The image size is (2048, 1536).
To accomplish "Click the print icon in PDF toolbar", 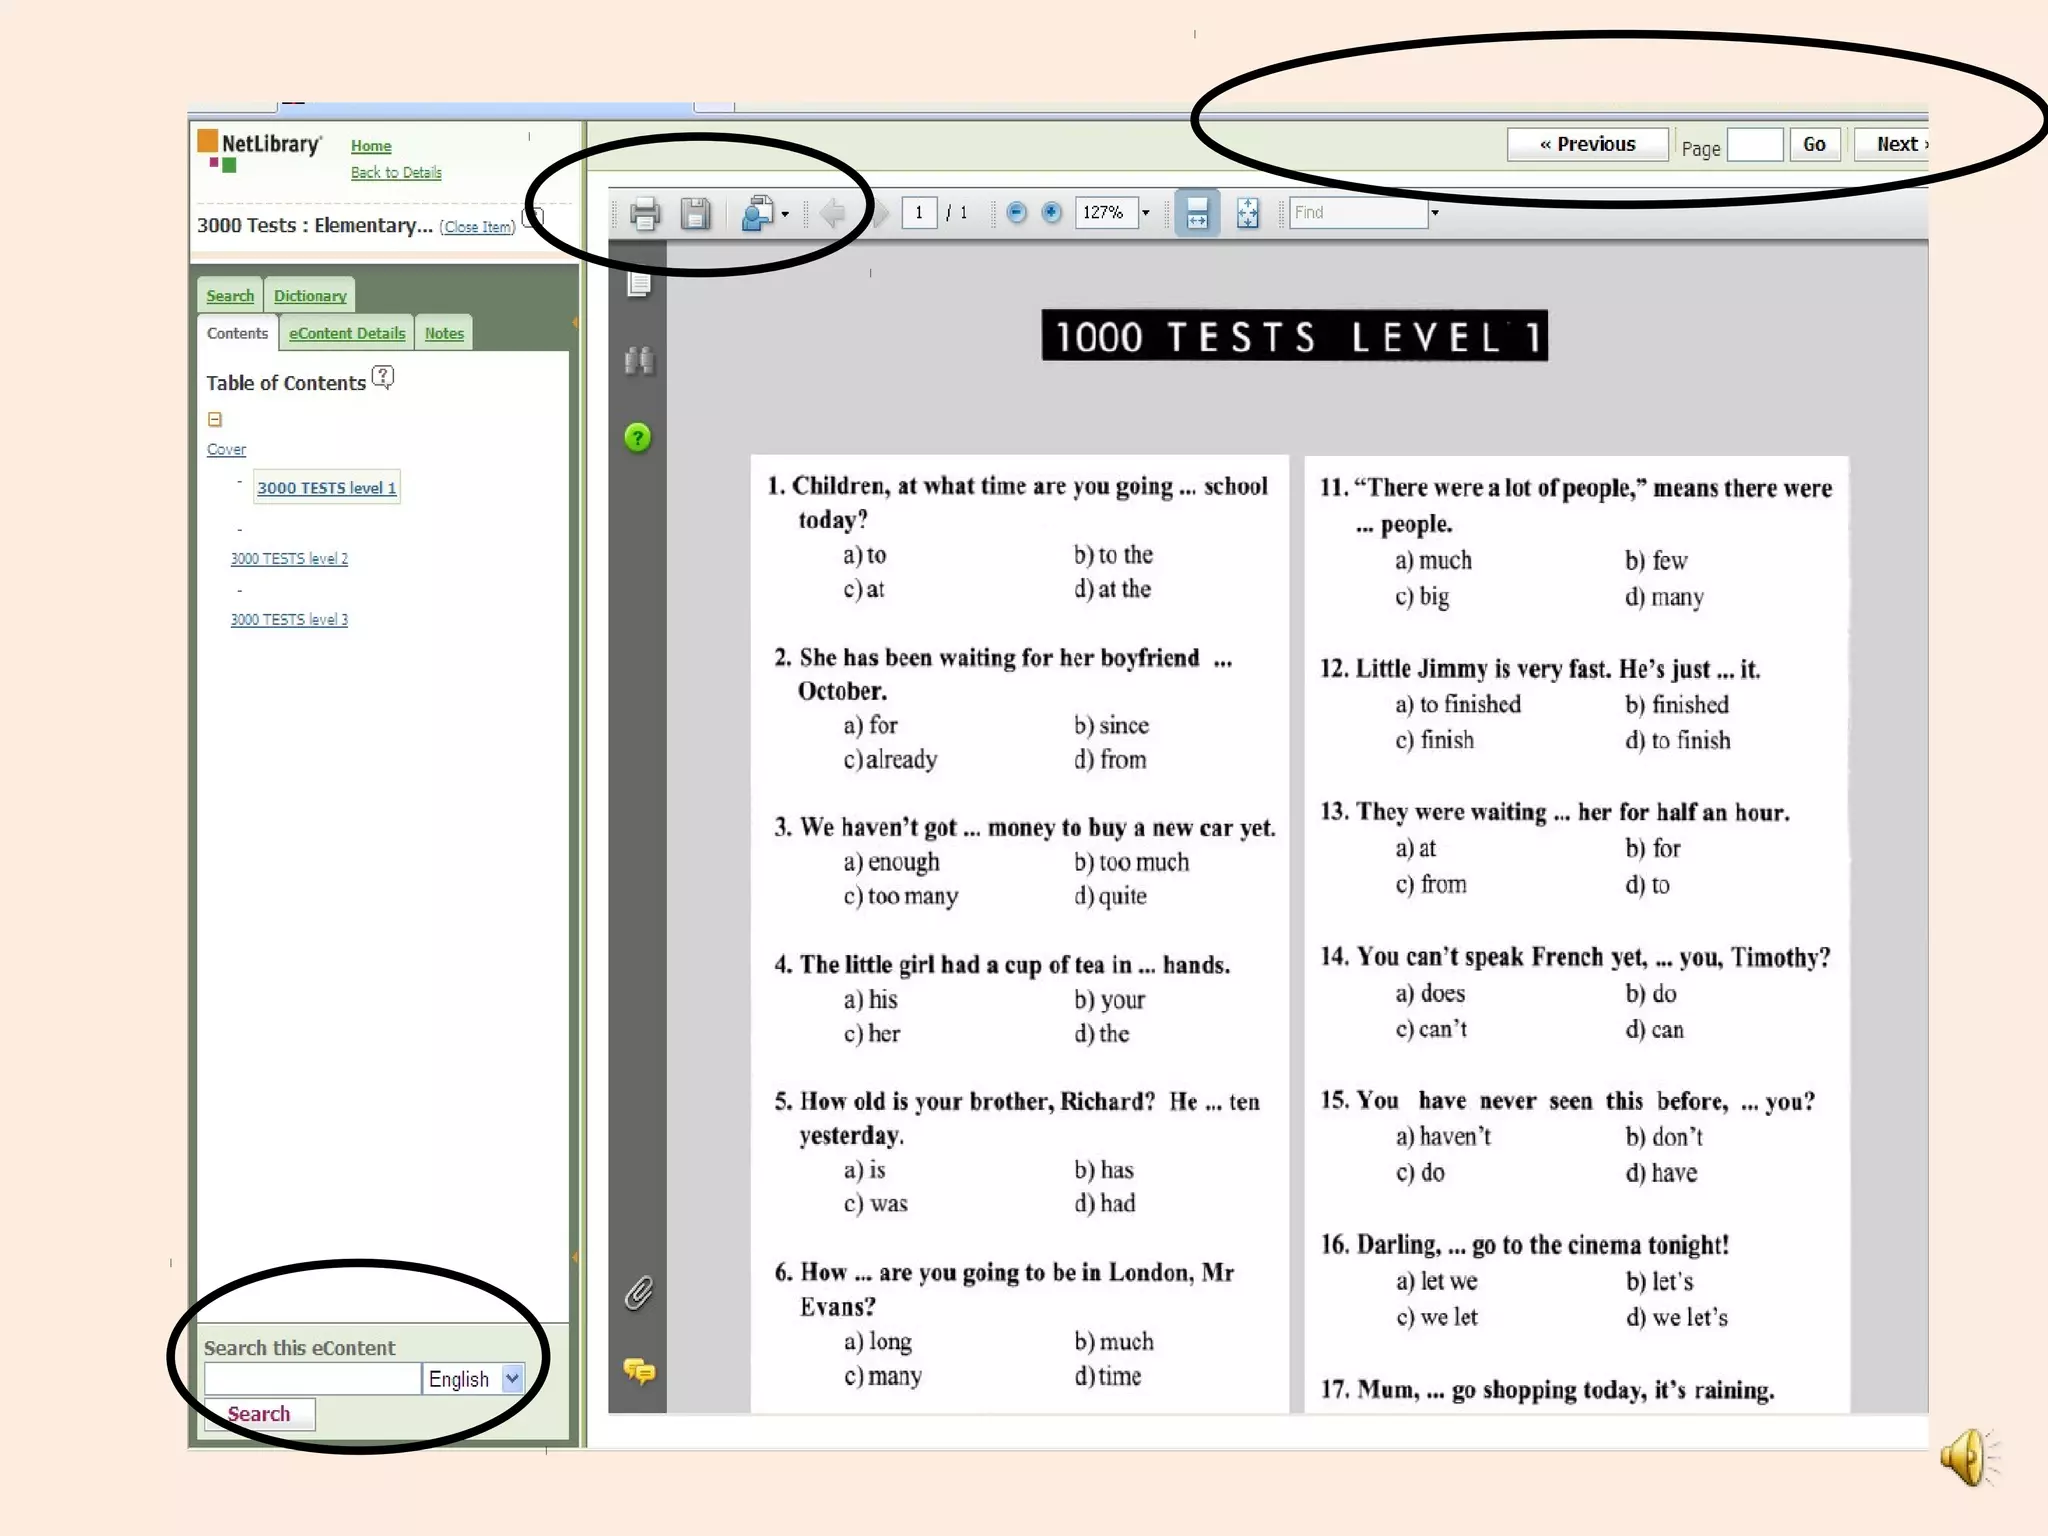I will coord(644,213).
